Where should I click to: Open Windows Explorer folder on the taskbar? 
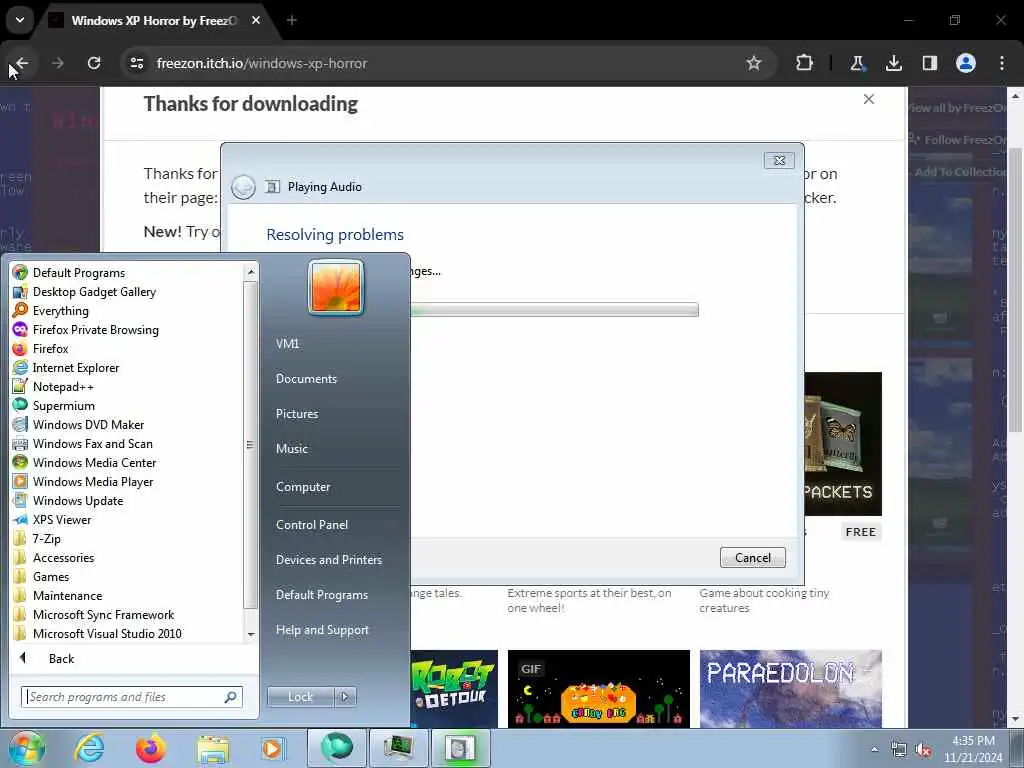(213, 748)
